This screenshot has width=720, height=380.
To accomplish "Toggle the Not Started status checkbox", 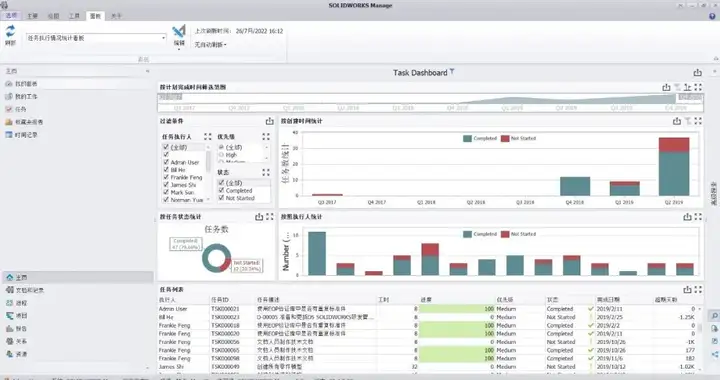I will click(x=221, y=198).
